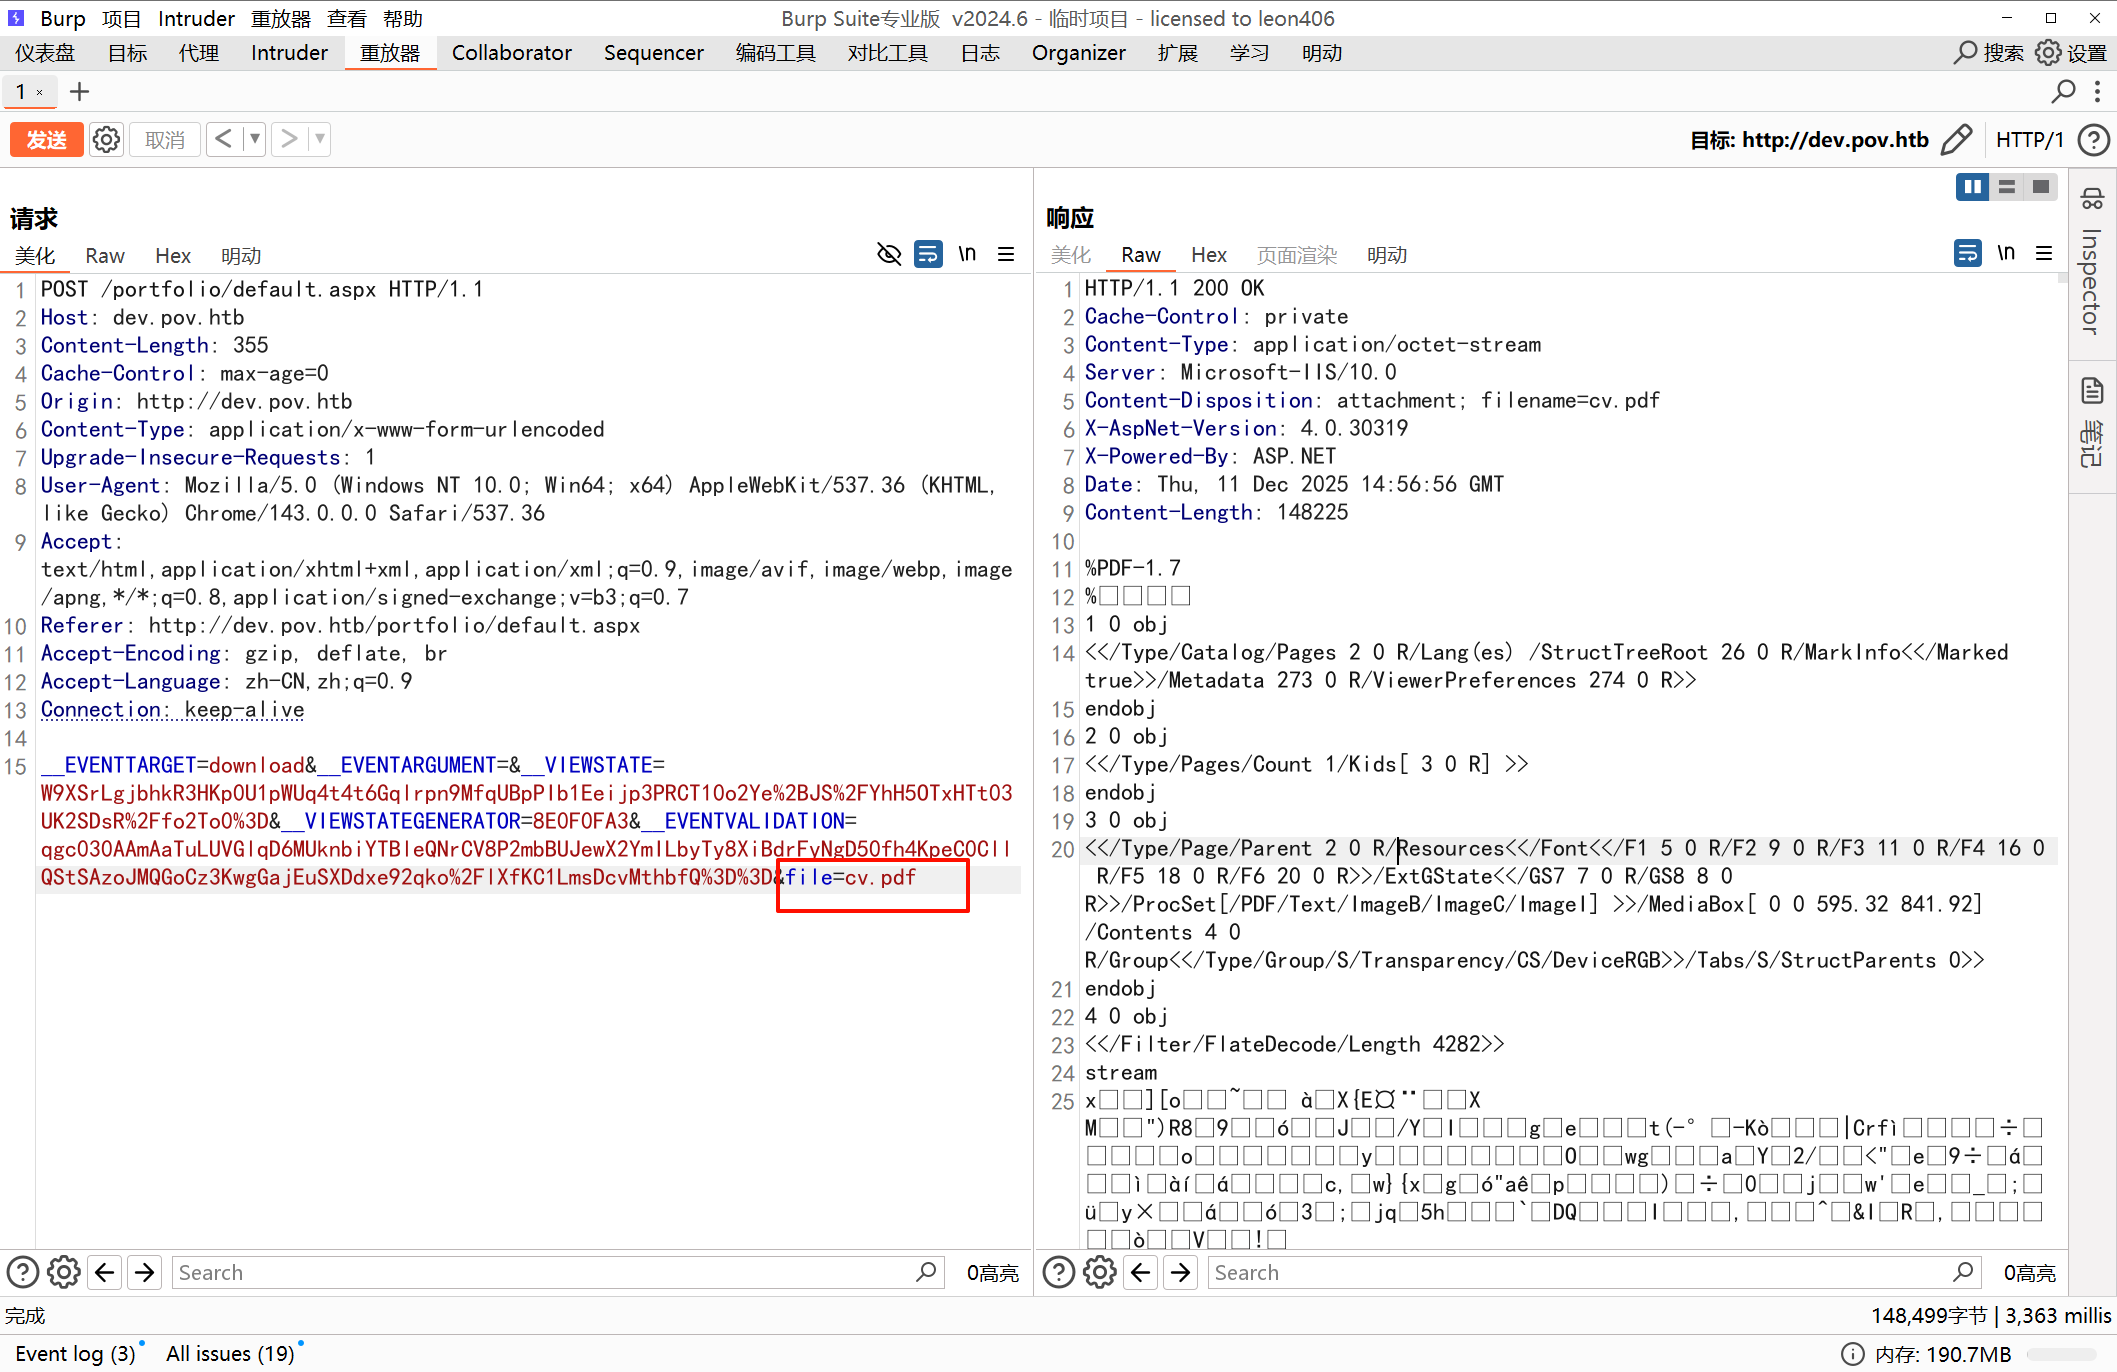Image resolution: width=2117 pixels, height=1372 pixels.
Task: Open the Repeater search magnifier icon
Action: [x=2063, y=92]
